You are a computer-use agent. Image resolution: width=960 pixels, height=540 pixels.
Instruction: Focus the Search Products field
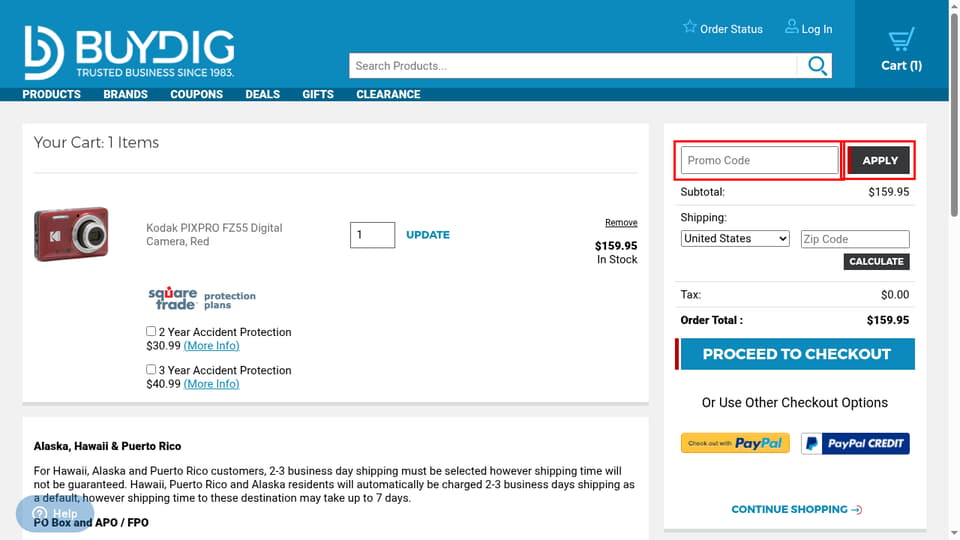click(x=573, y=66)
